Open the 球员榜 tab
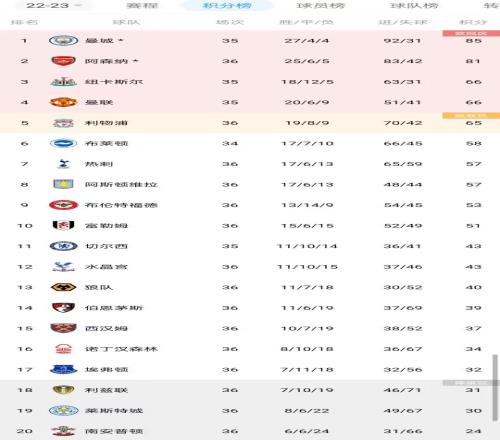 pos(320,5)
